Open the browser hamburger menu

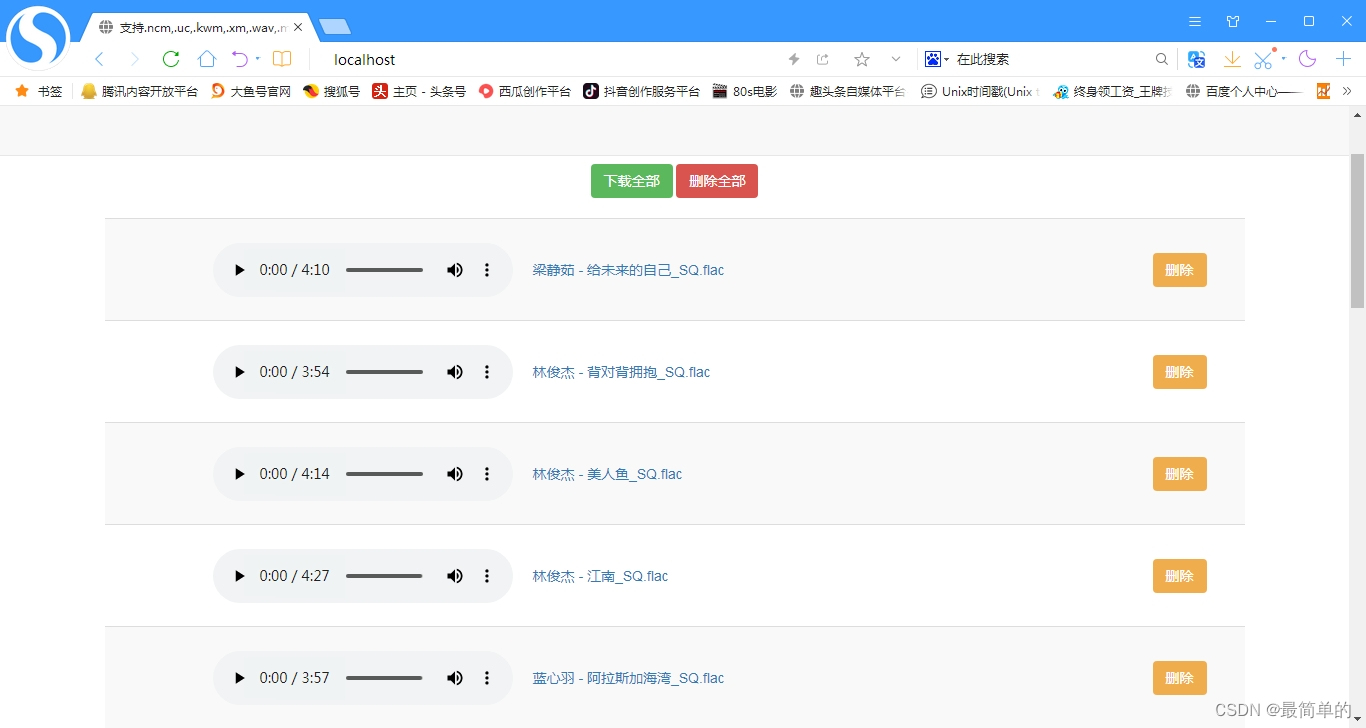[x=1194, y=20]
